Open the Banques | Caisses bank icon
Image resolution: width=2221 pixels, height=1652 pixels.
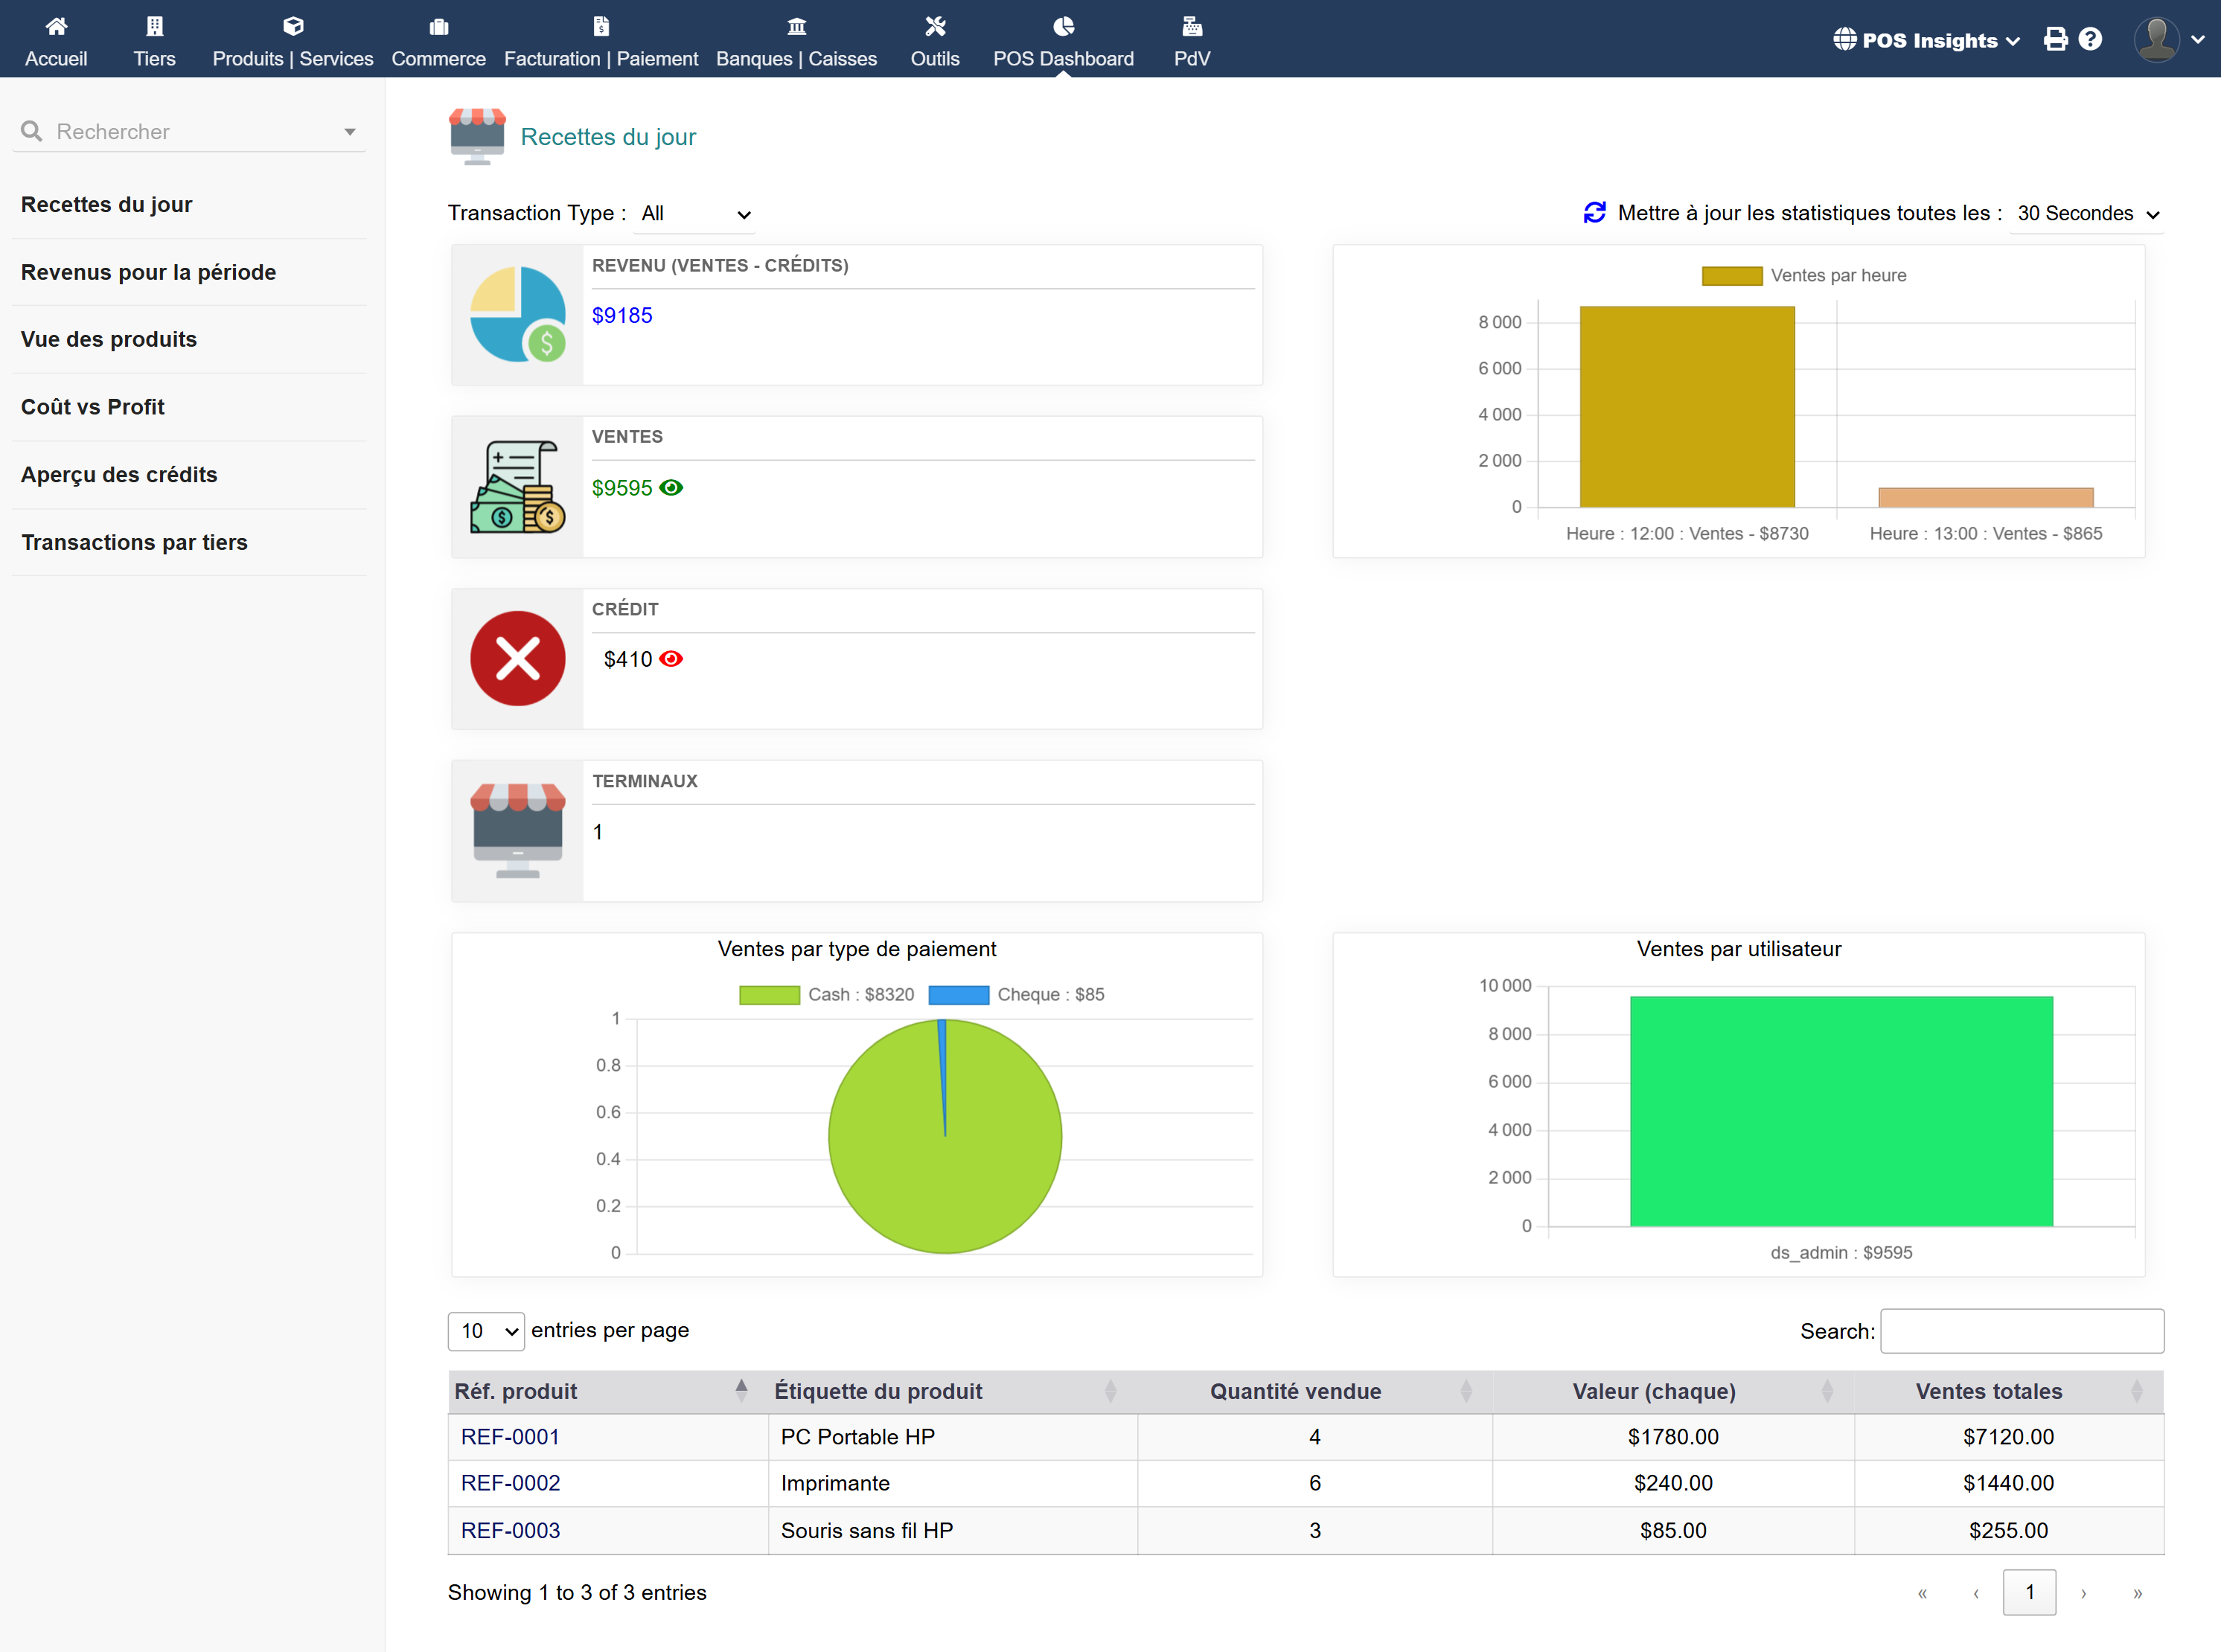coord(796,26)
